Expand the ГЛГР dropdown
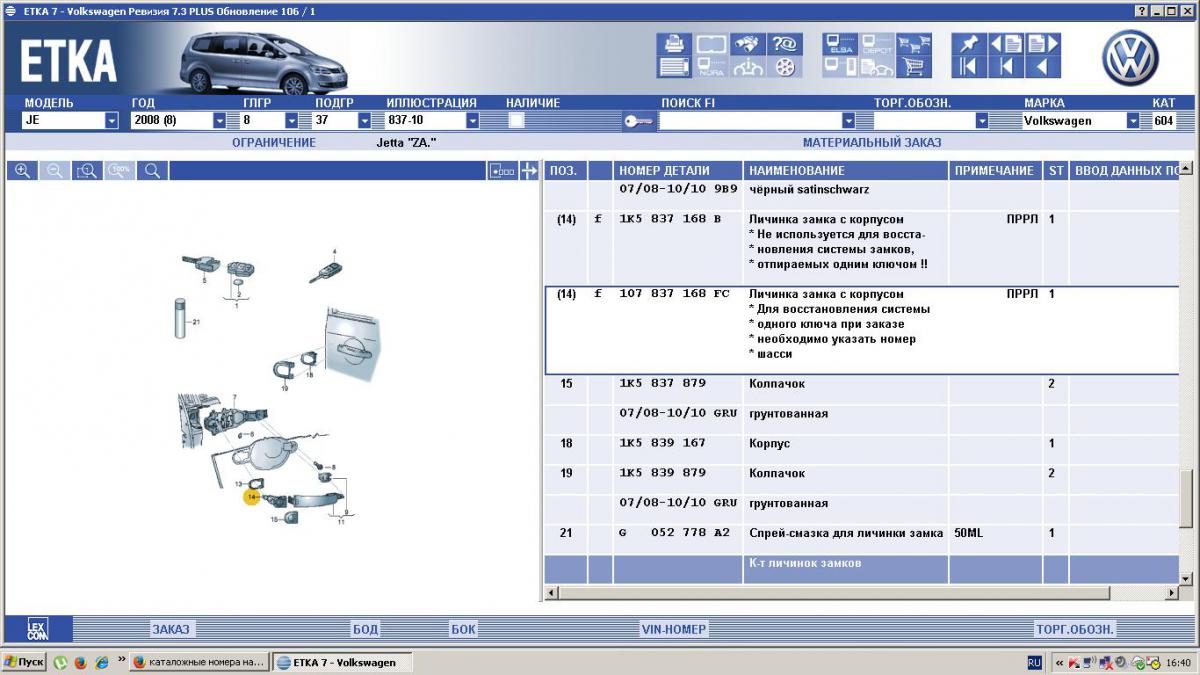1200x675 pixels. (291, 121)
